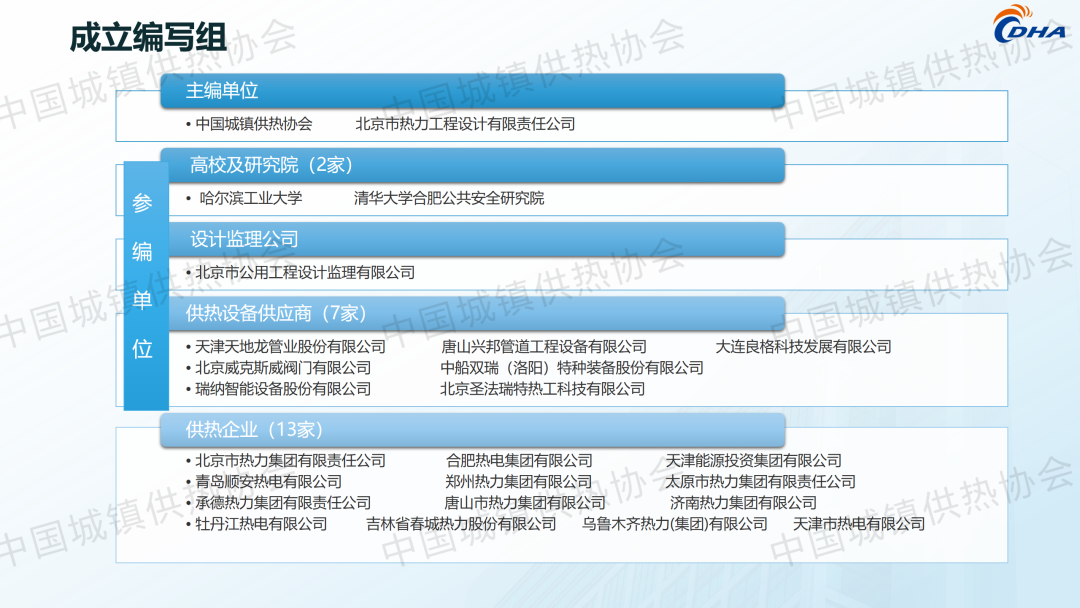Click 中国城镇供热协会 in the 主编单位 list
The image size is (1080, 608).
pyautogui.click(x=254, y=125)
